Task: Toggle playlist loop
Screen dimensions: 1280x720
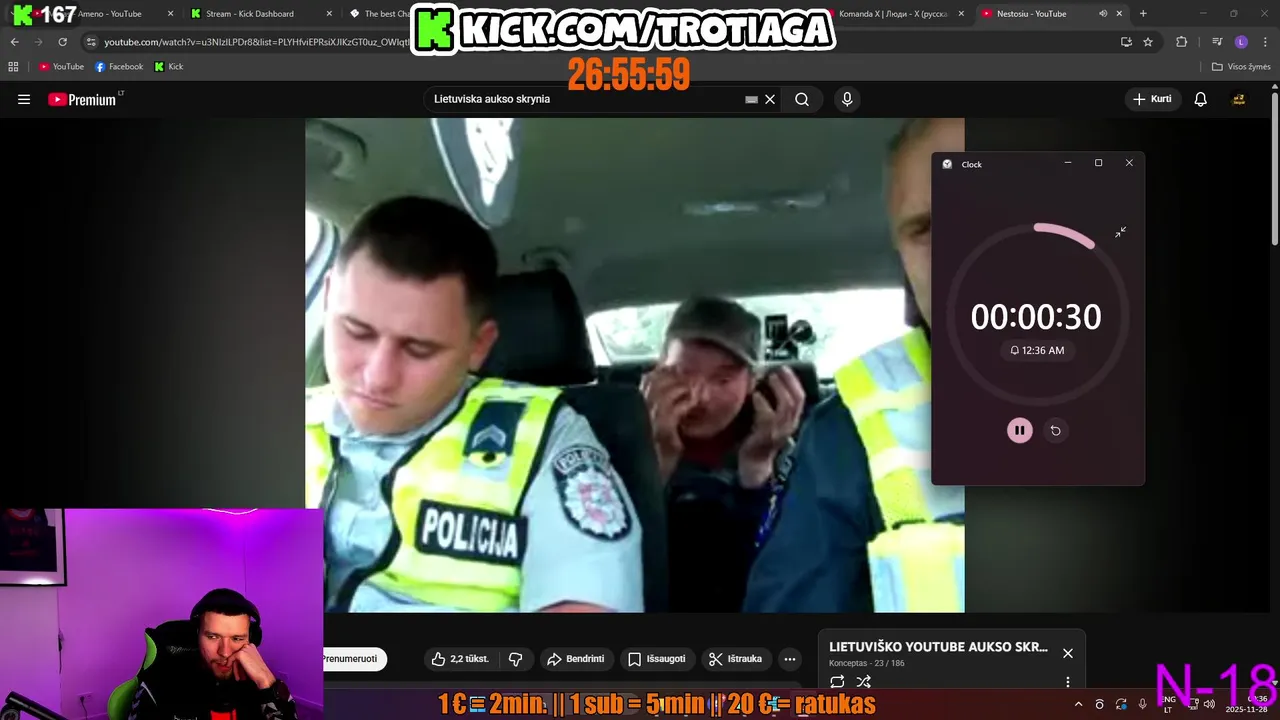Action: click(837, 682)
